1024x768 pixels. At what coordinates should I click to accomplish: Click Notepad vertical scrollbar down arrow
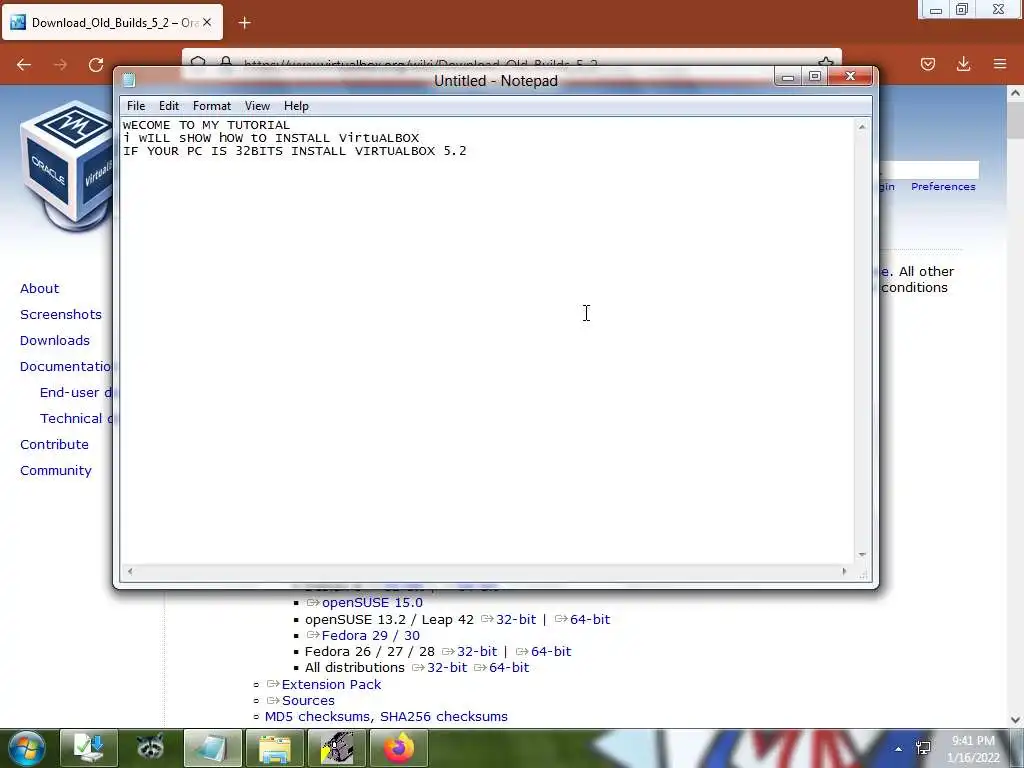[x=862, y=554]
